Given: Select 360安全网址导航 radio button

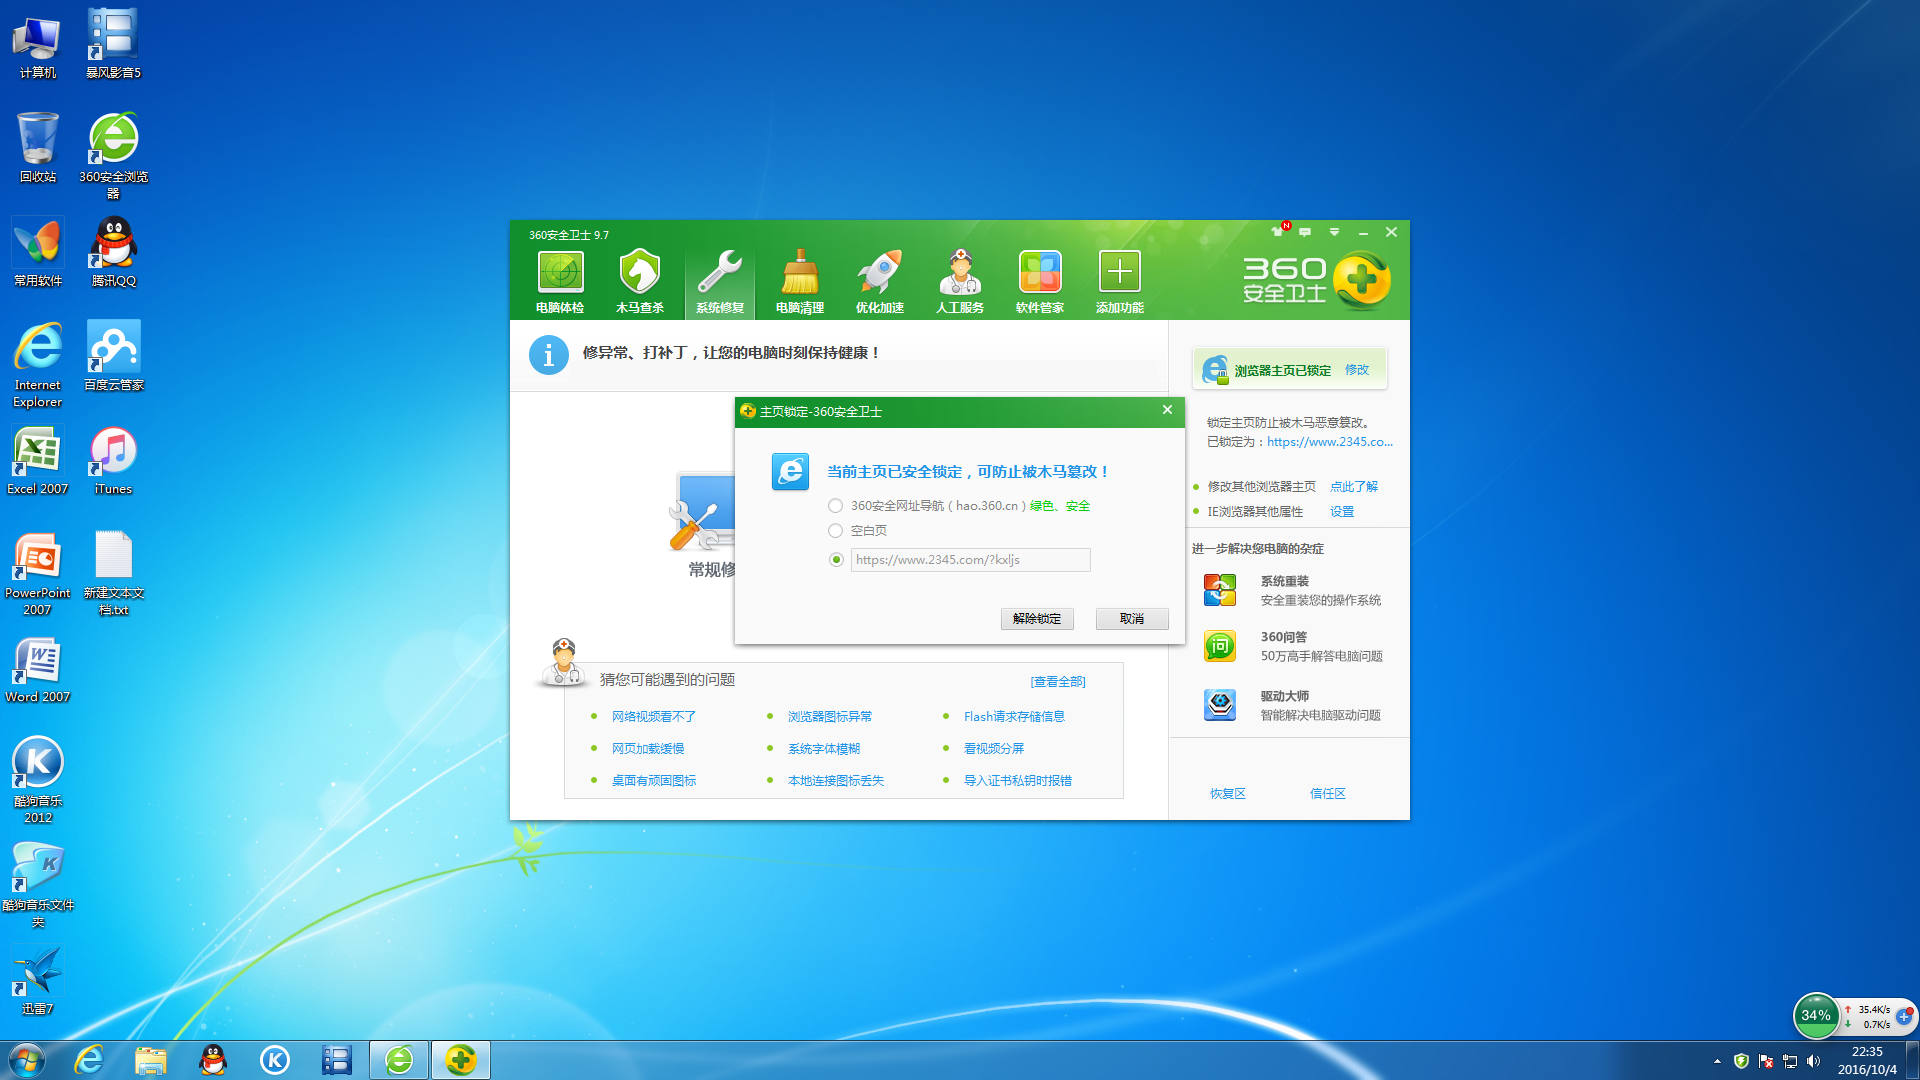Looking at the screenshot, I should coord(835,505).
